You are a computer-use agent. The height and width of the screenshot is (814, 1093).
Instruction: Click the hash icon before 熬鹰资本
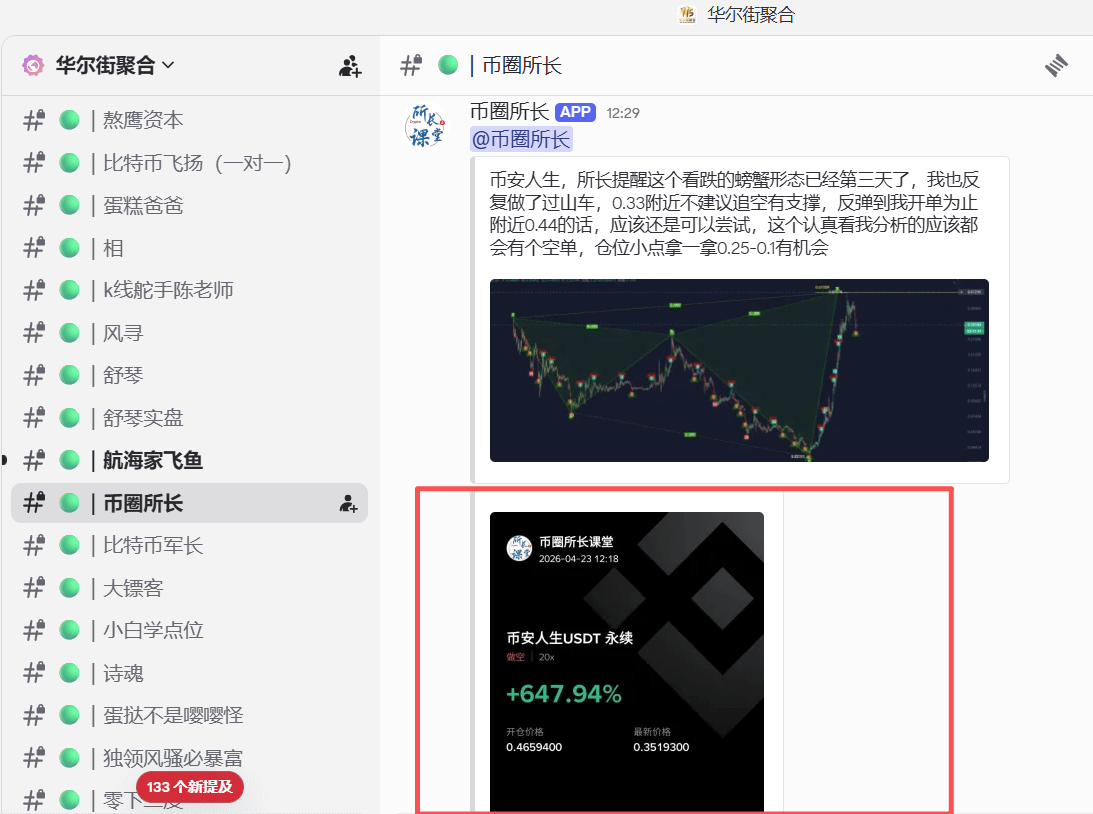[x=34, y=120]
